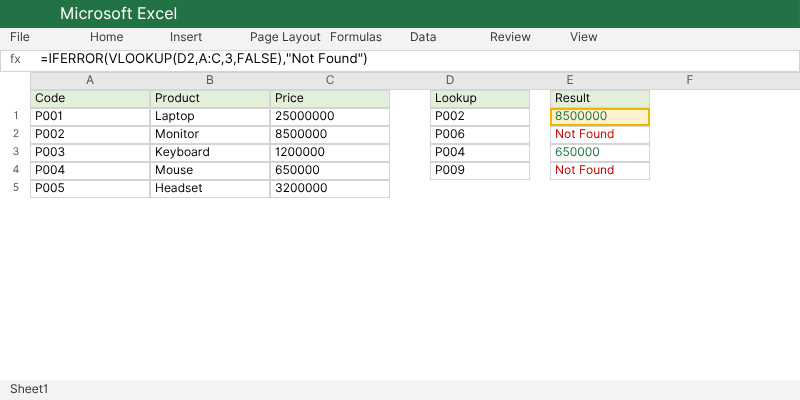Select cell P003 in Code column
The height and width of the screenshot is (400, 800).
[x=90, y=153]
